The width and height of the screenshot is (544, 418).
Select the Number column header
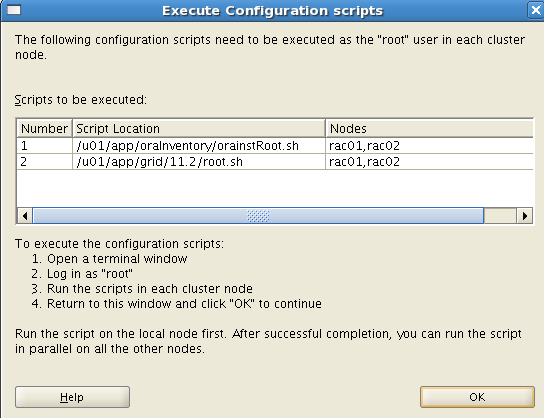click(44, 128)
